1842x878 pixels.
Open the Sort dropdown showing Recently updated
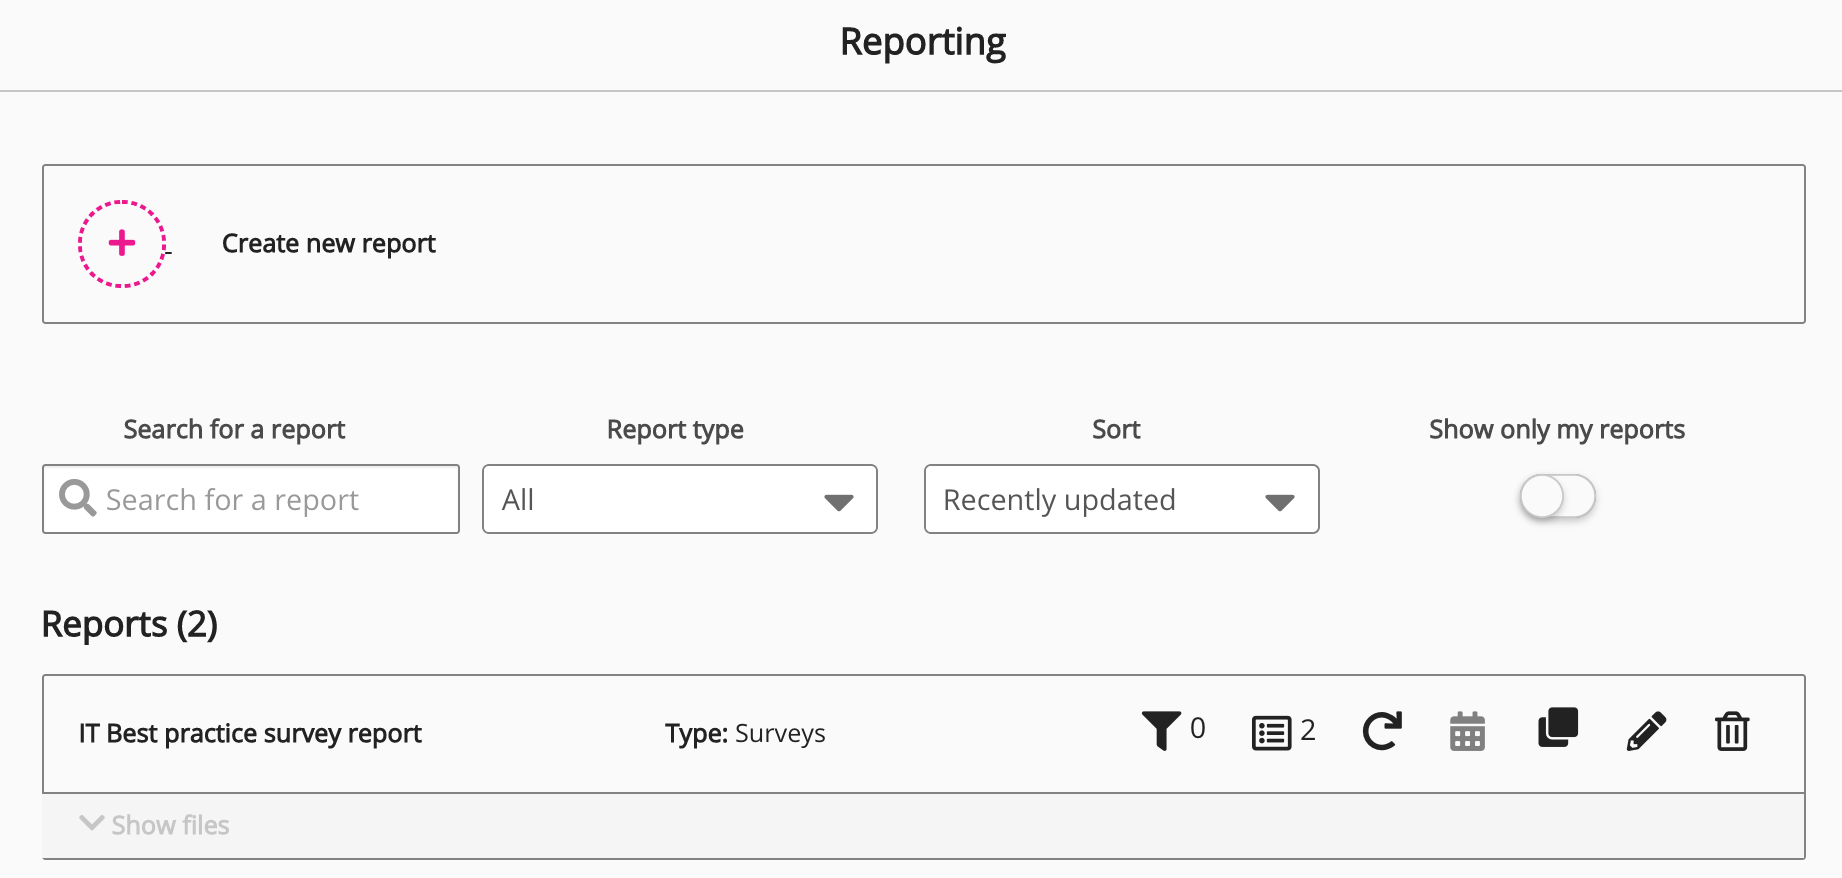[1121, 499]
